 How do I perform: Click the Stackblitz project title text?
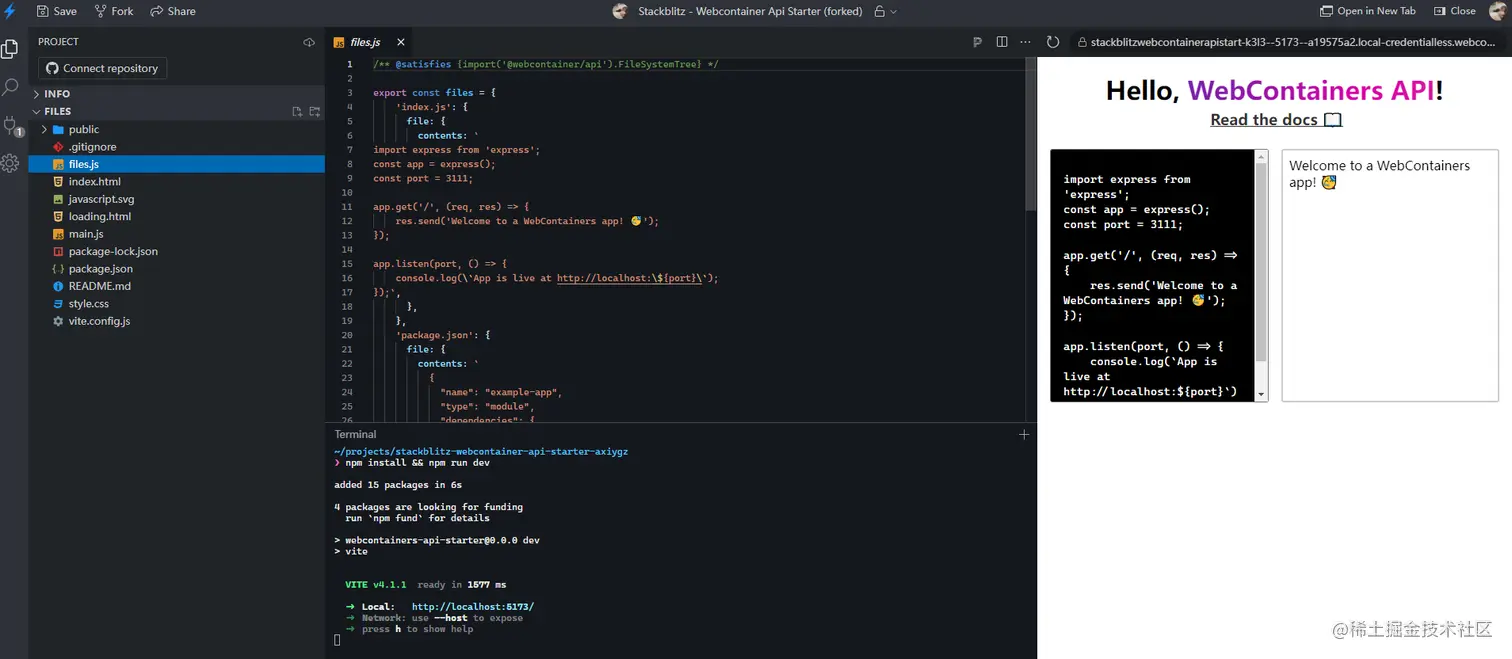click(x=751, y=11)
